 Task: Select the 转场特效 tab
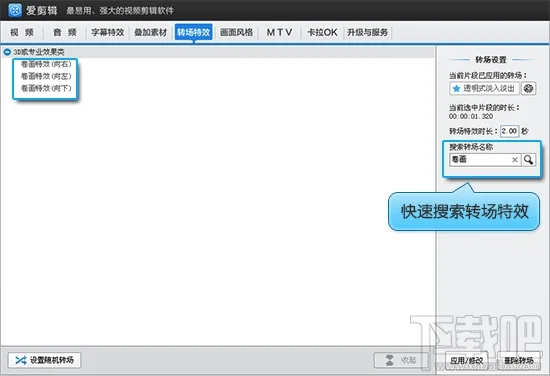(194, 33)
